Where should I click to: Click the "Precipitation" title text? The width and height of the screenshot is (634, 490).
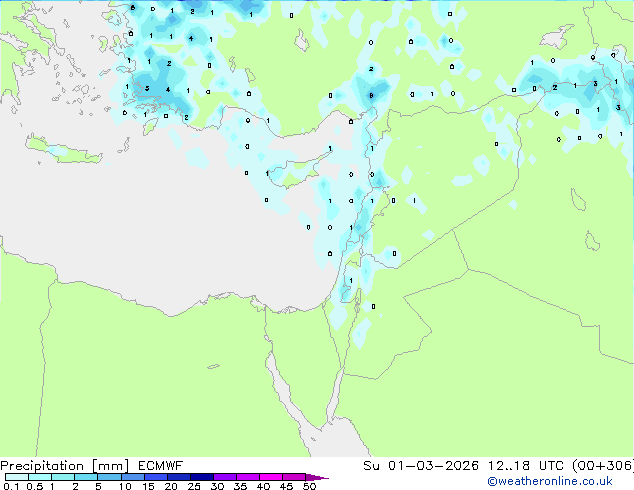tap(42, 466)
